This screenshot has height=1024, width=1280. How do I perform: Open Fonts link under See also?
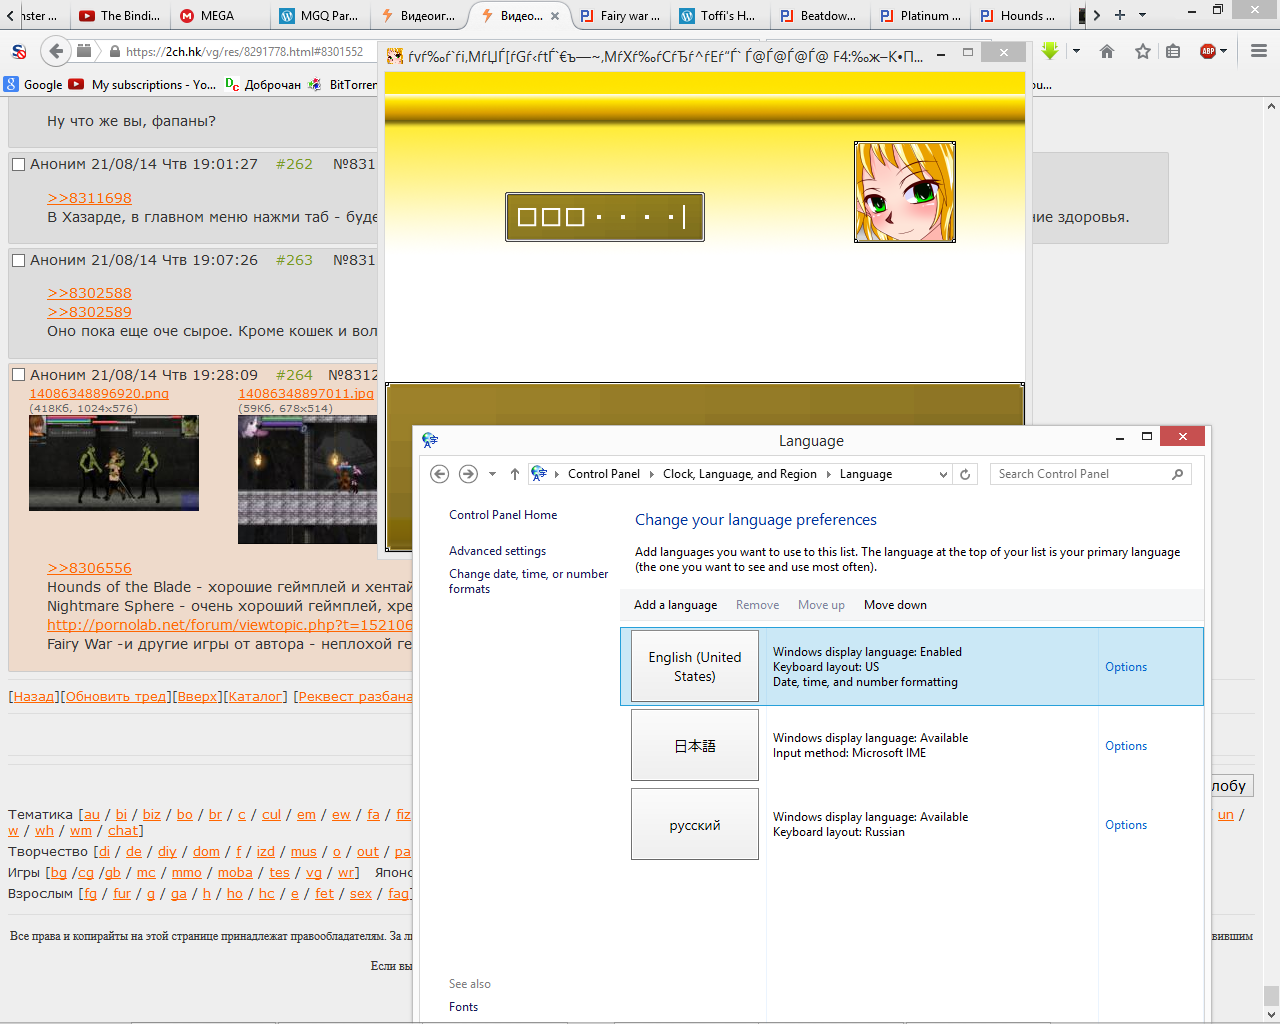pyautogui.click(x=463, y=1007)
